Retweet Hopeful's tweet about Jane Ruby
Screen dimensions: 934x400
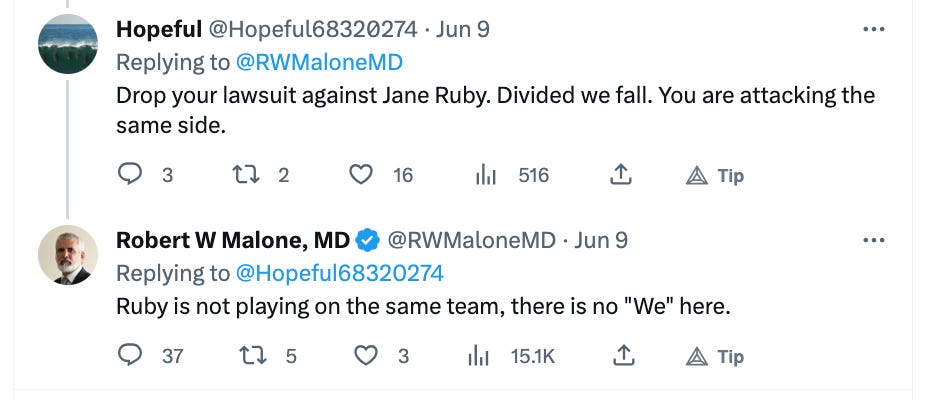tap(243, 175)
